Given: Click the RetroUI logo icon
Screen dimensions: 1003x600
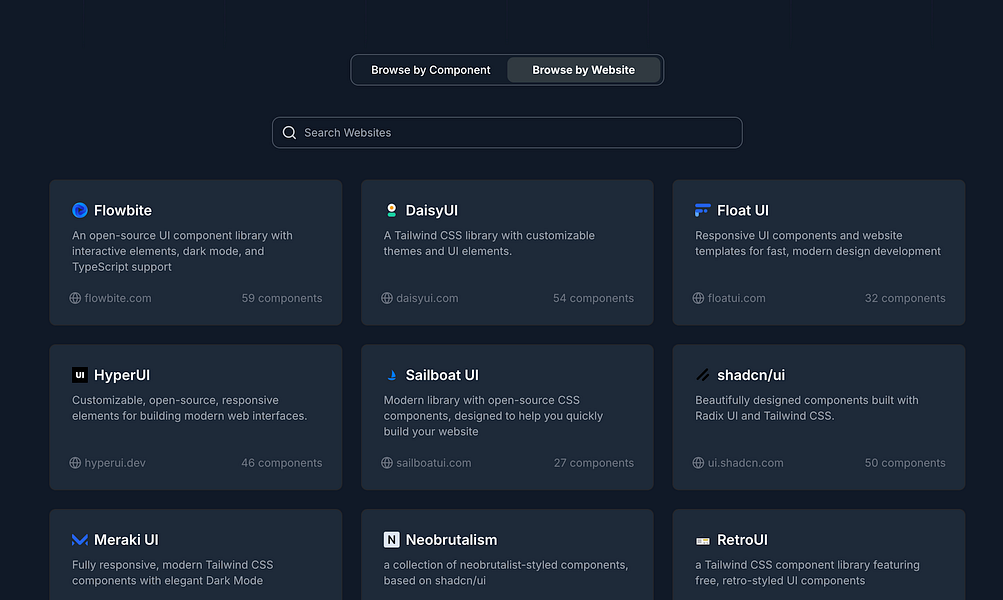Looking at the screenshot, I should point(702,541).
